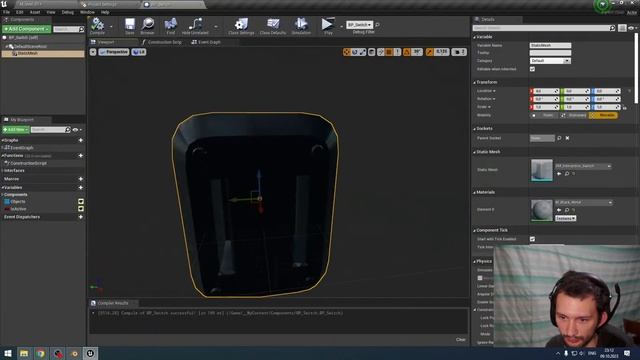The width and height of the screenshot is (640, 360).
Task: Compile the blueprint using Compile icon
Action: (x=98, y=24)
